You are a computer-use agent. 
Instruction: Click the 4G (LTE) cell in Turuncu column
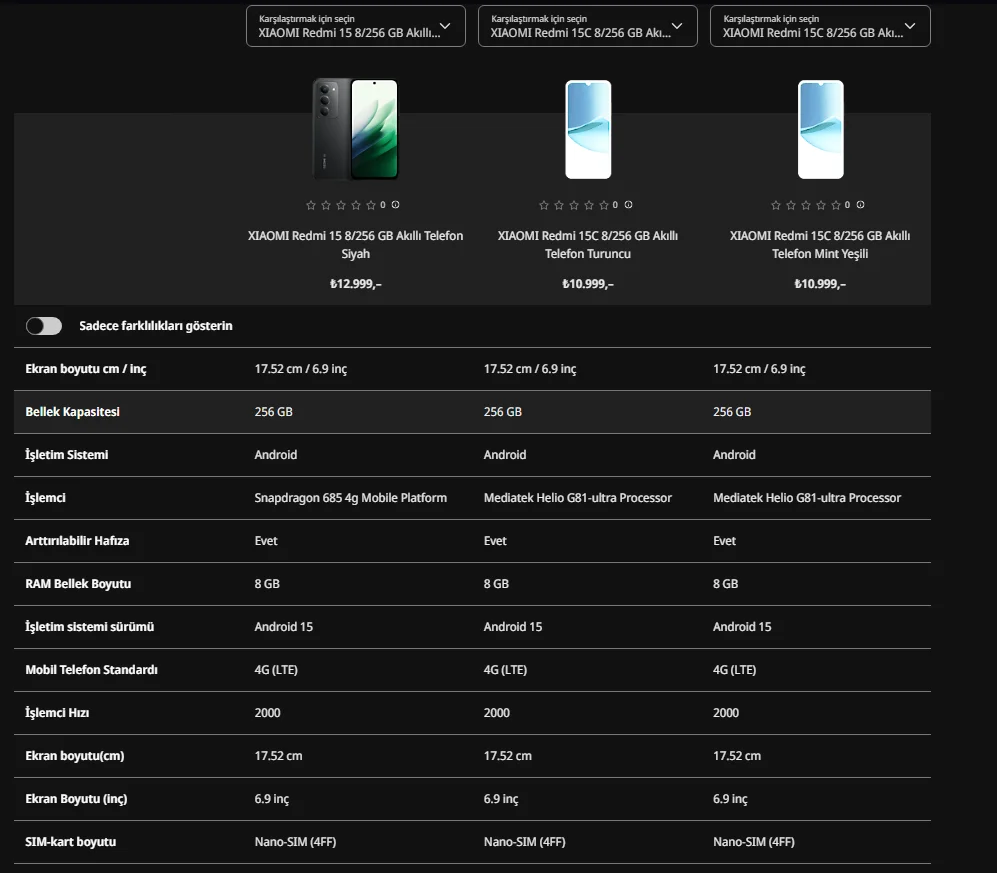[x=505, y=670]
